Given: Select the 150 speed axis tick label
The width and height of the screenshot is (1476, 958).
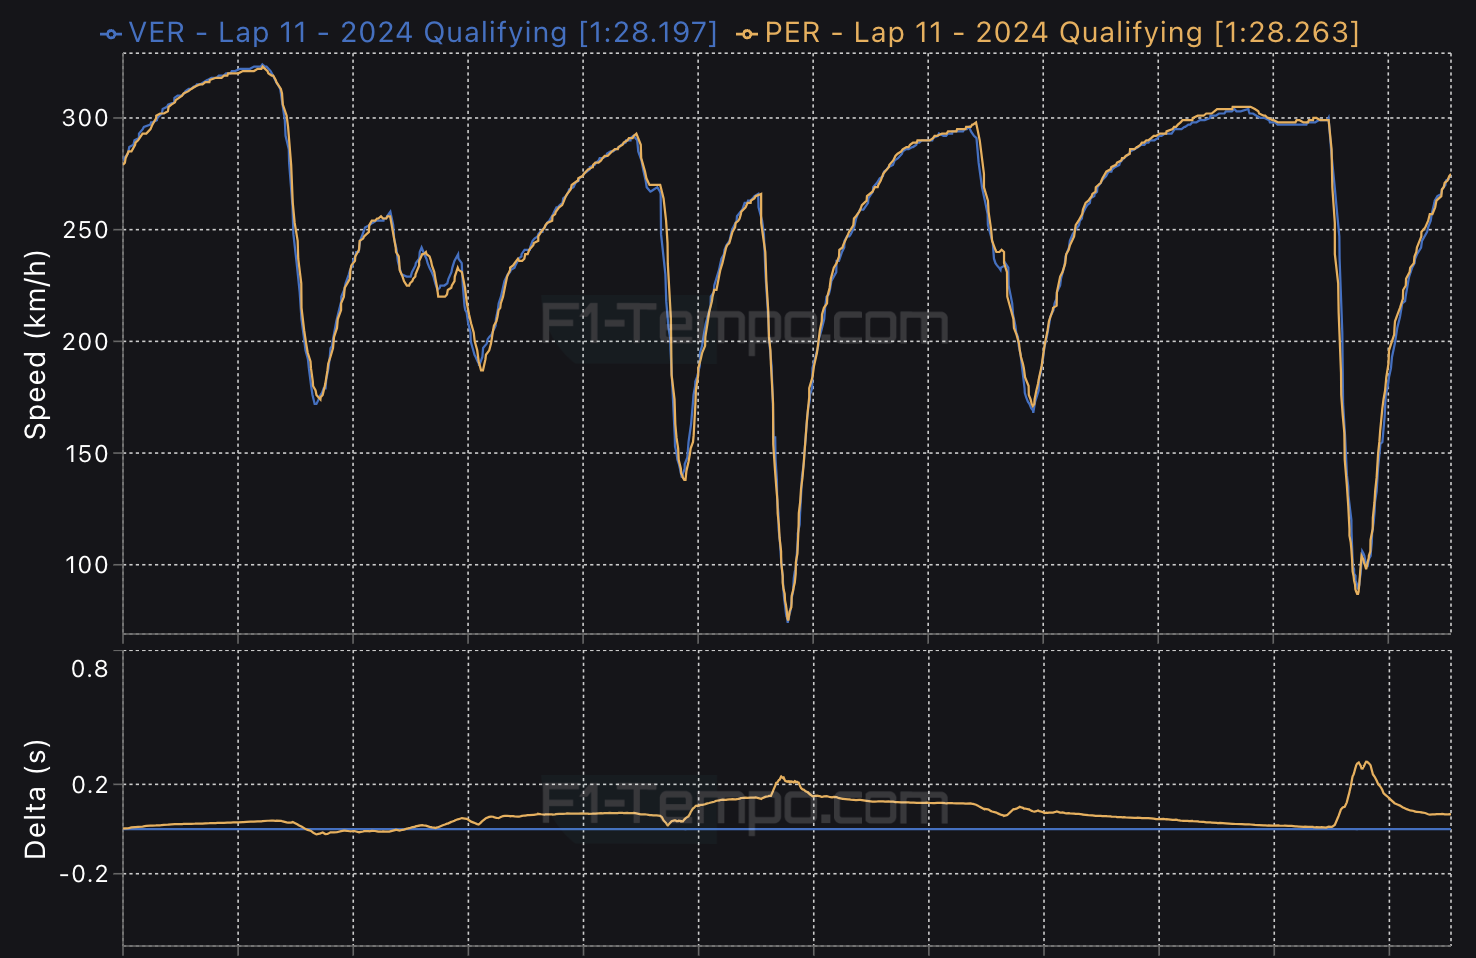Looking at the screenshot, I should coord(85,453).
